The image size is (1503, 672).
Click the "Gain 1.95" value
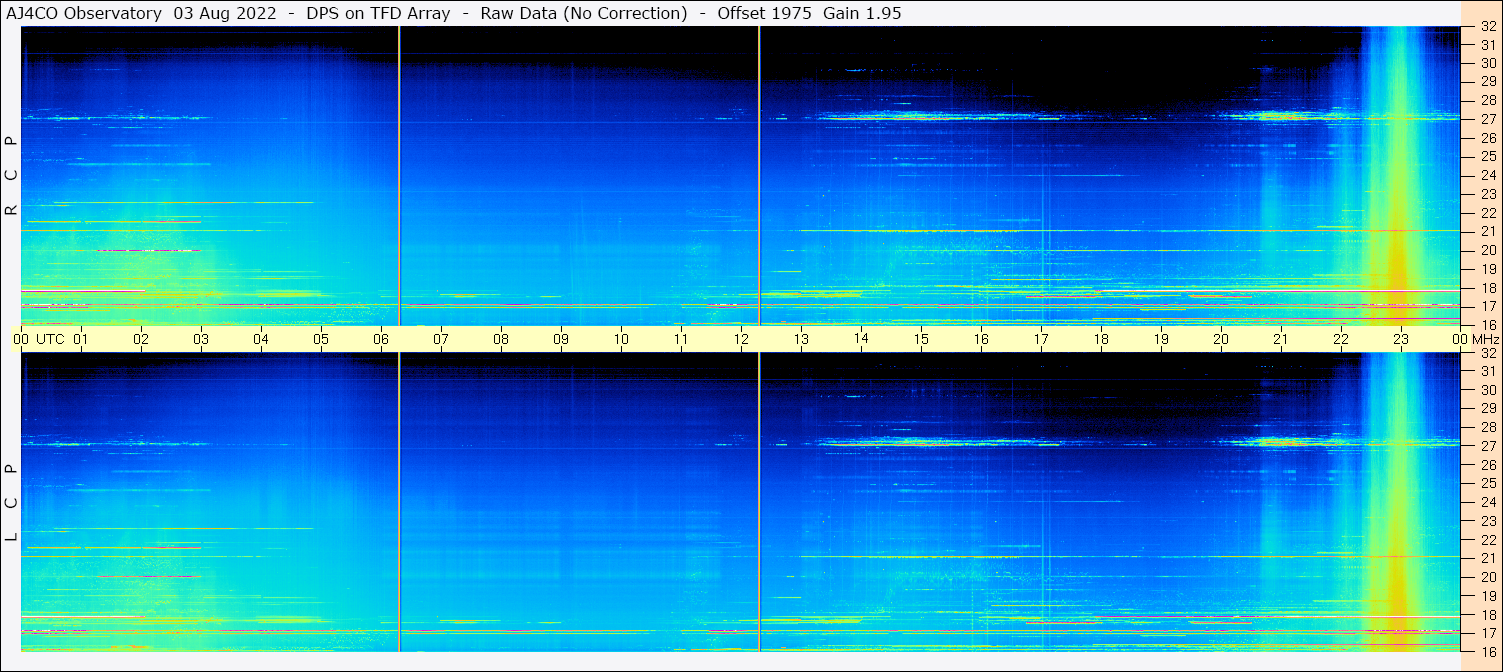tap(862, 13)
